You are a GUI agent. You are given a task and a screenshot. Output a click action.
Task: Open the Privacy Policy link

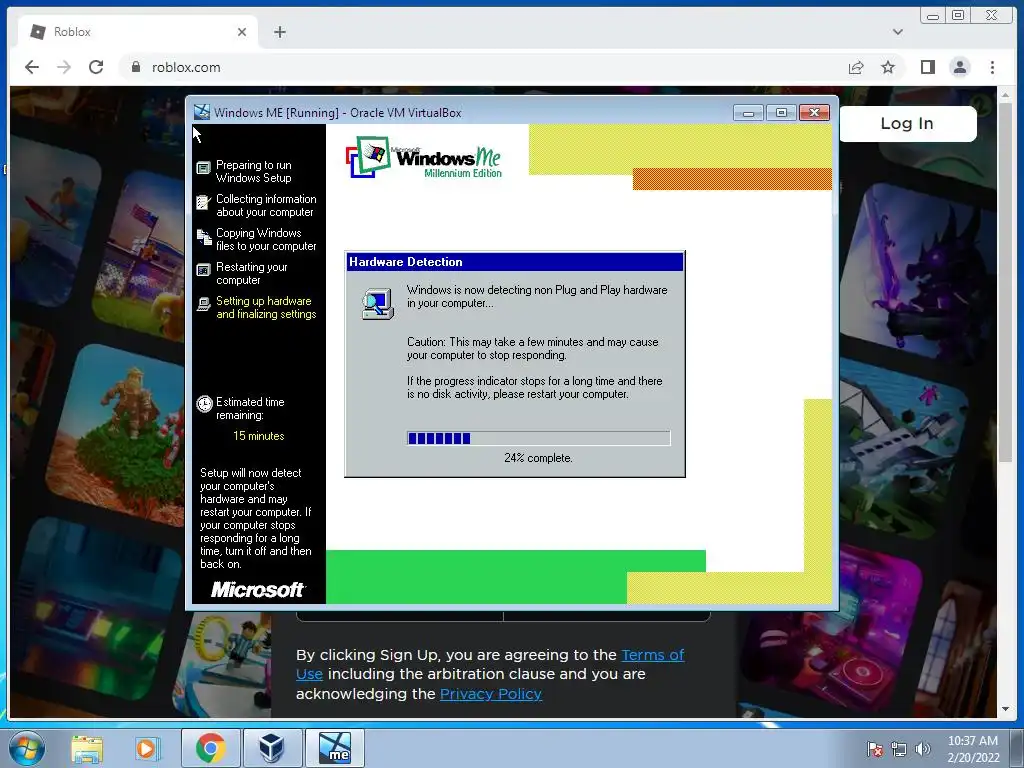(x=490, y=694)
